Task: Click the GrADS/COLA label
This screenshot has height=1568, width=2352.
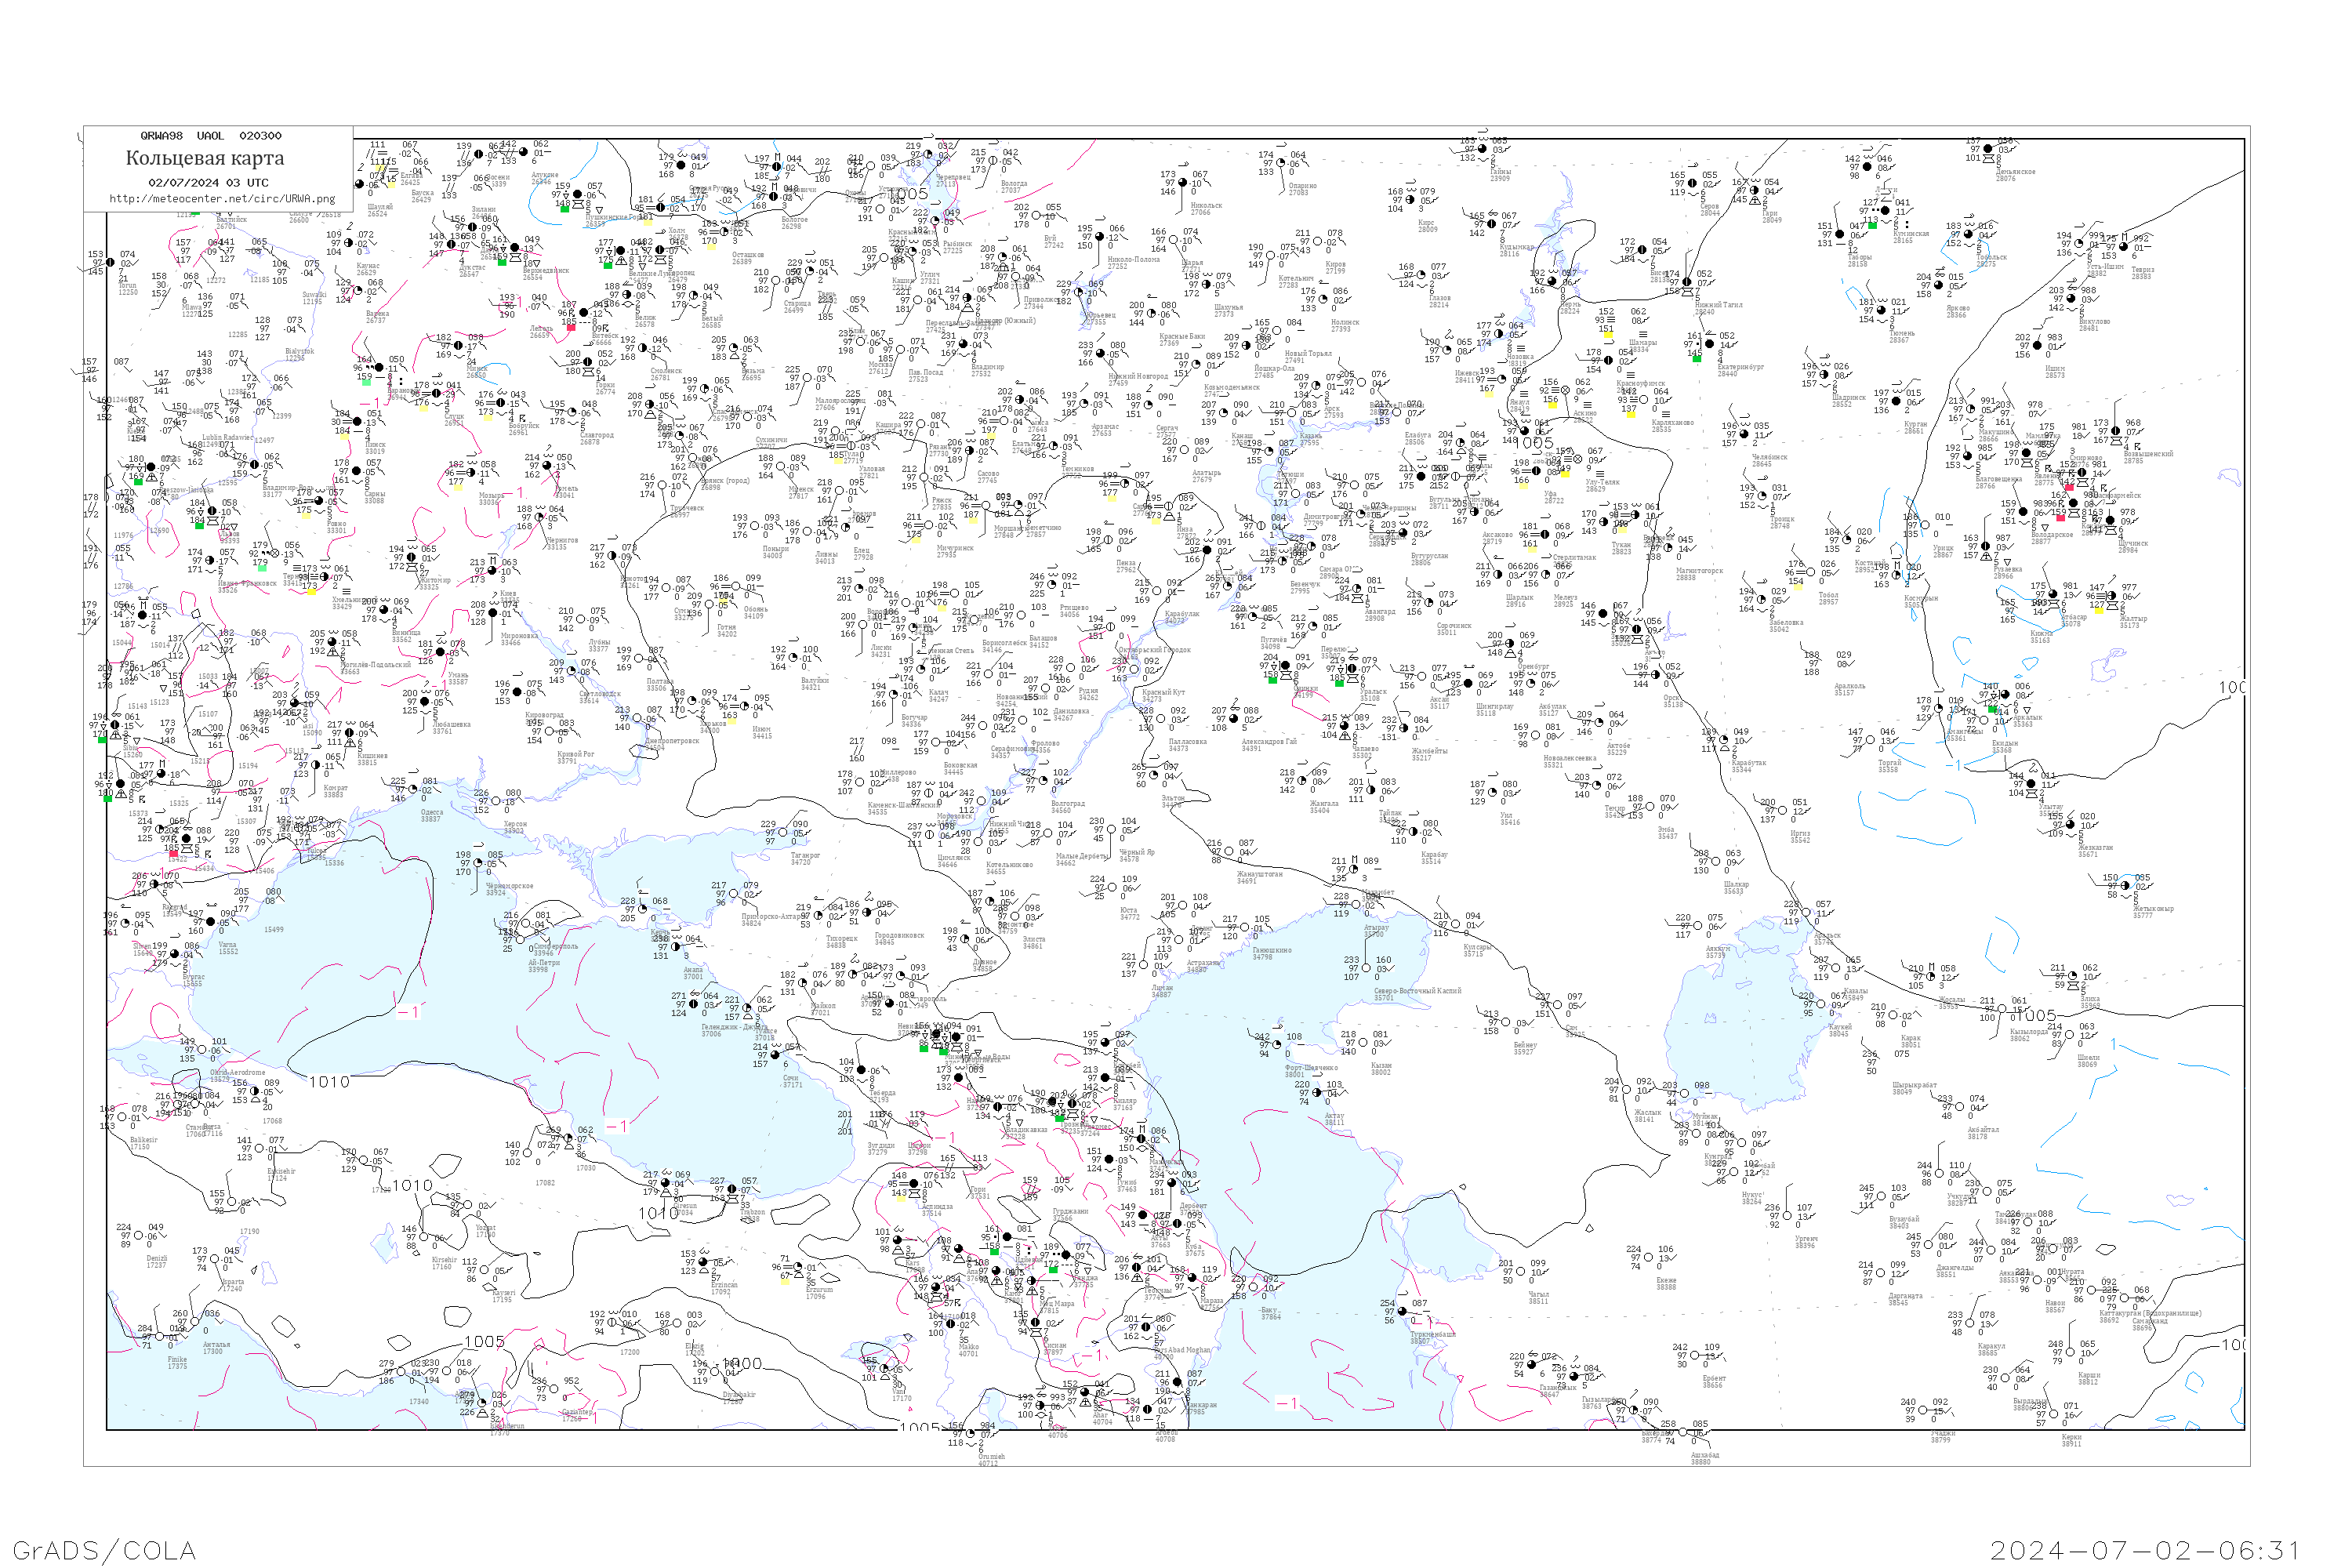Action: 104,1550
